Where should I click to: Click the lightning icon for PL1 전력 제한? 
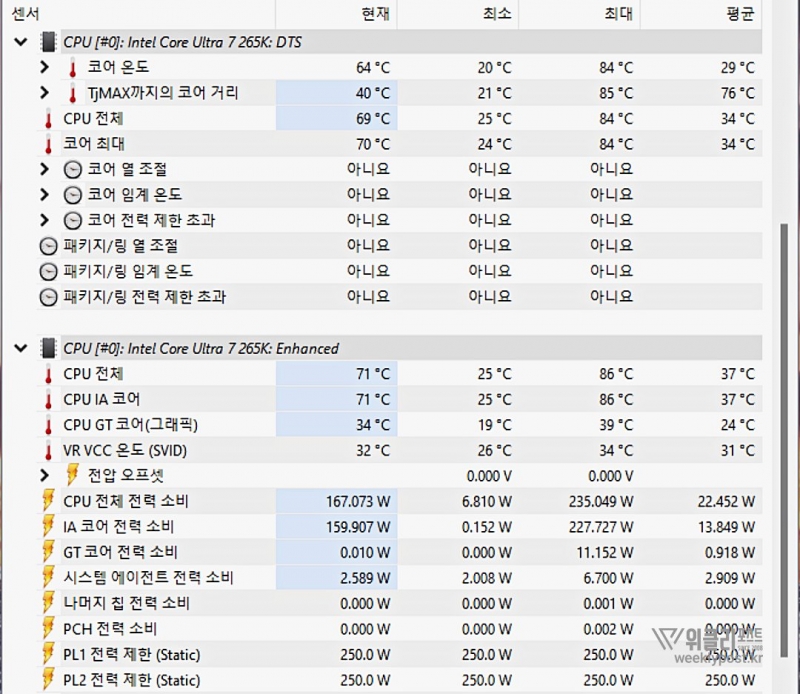click(48, 655)
